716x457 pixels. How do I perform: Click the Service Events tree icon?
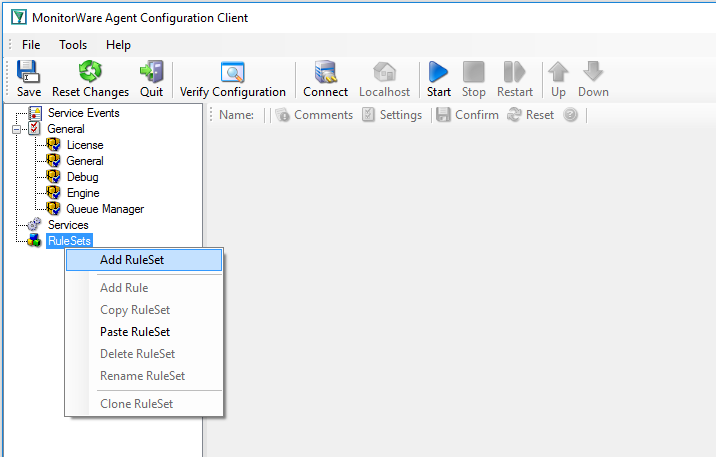click(35, 113)
